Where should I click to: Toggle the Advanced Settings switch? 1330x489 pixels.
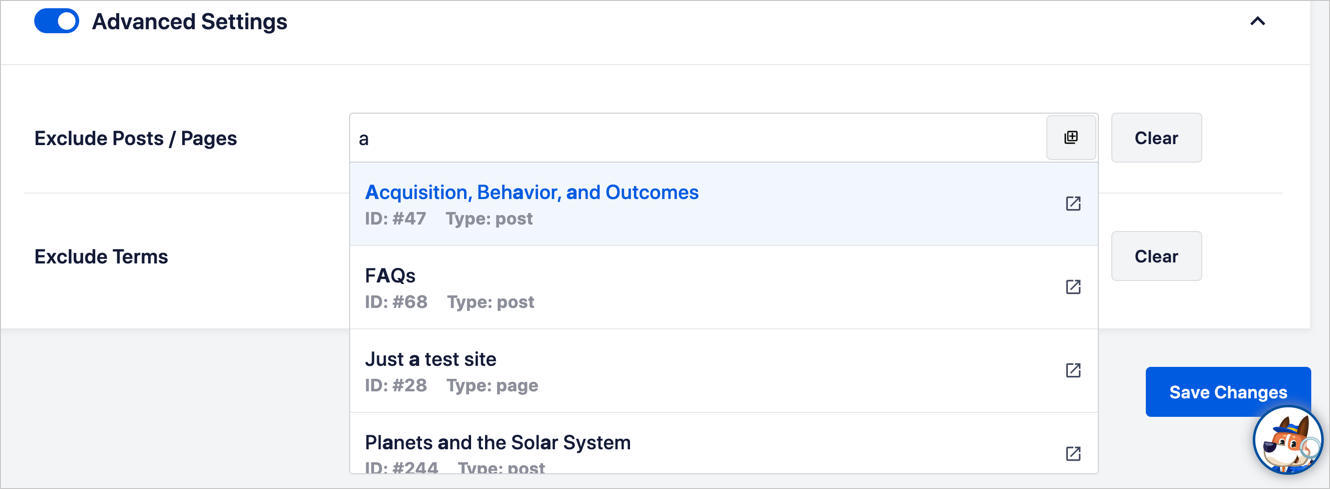[x=57, y=21]
